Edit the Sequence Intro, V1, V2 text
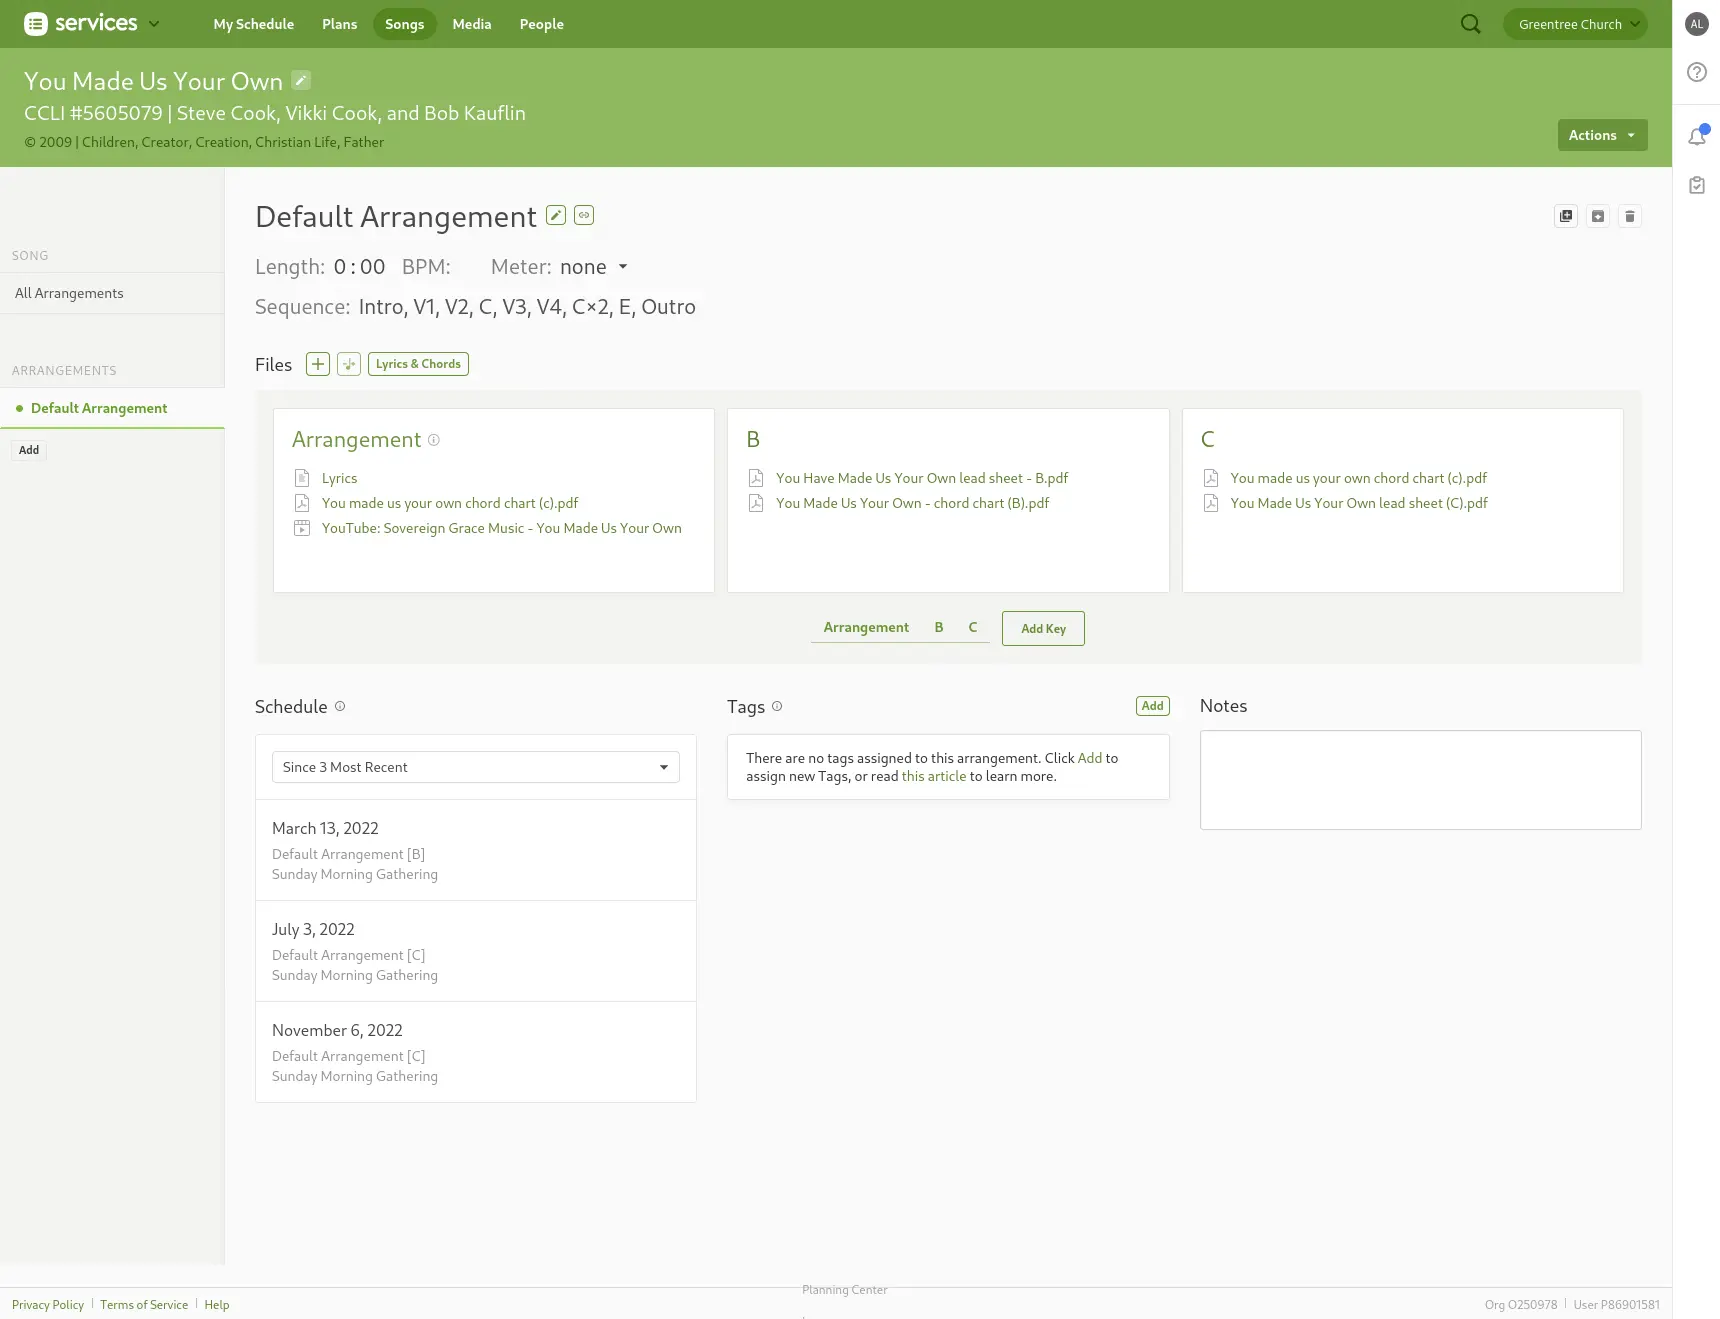The height and width of the screenshot is (1319, 1720). tap(527, 307)
